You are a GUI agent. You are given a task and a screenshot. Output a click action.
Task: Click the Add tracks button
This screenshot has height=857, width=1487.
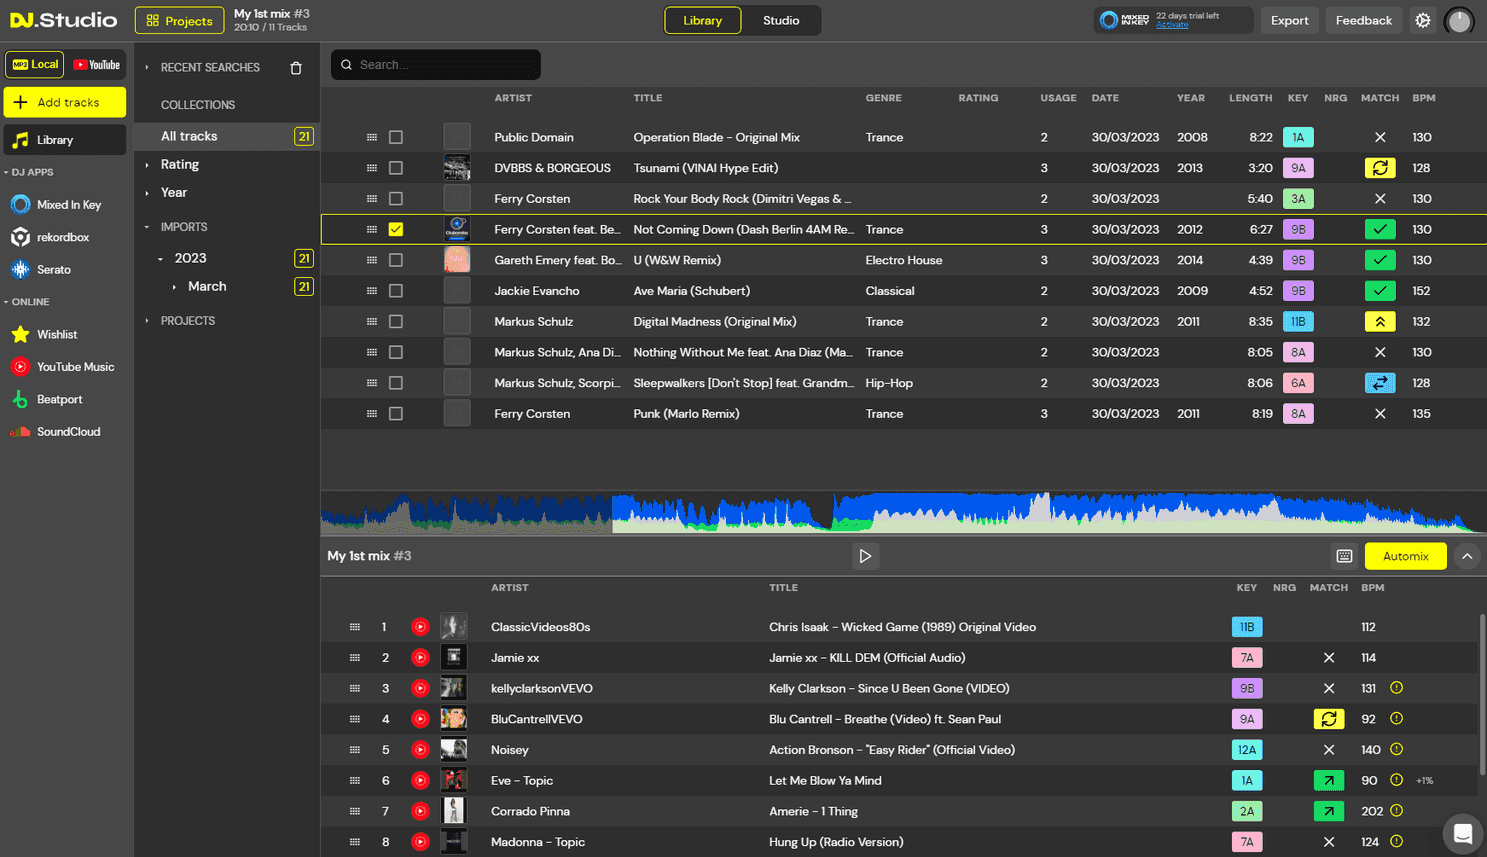64,102
